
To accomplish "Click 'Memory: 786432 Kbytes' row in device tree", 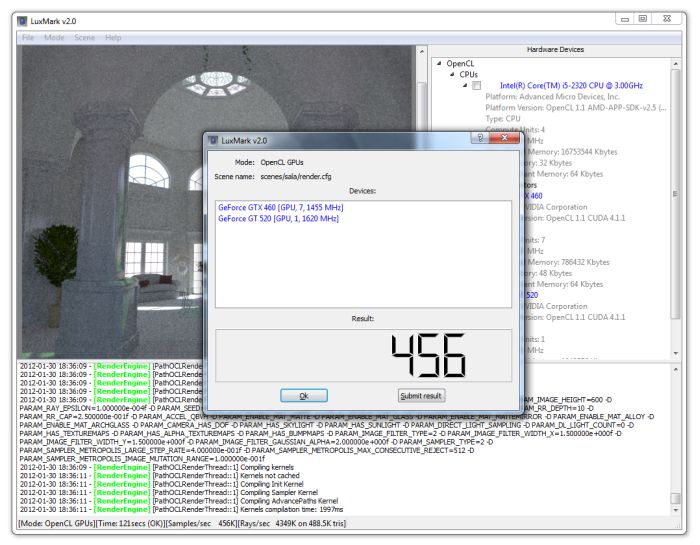I will pyautogui.click(x=568, y=262).
